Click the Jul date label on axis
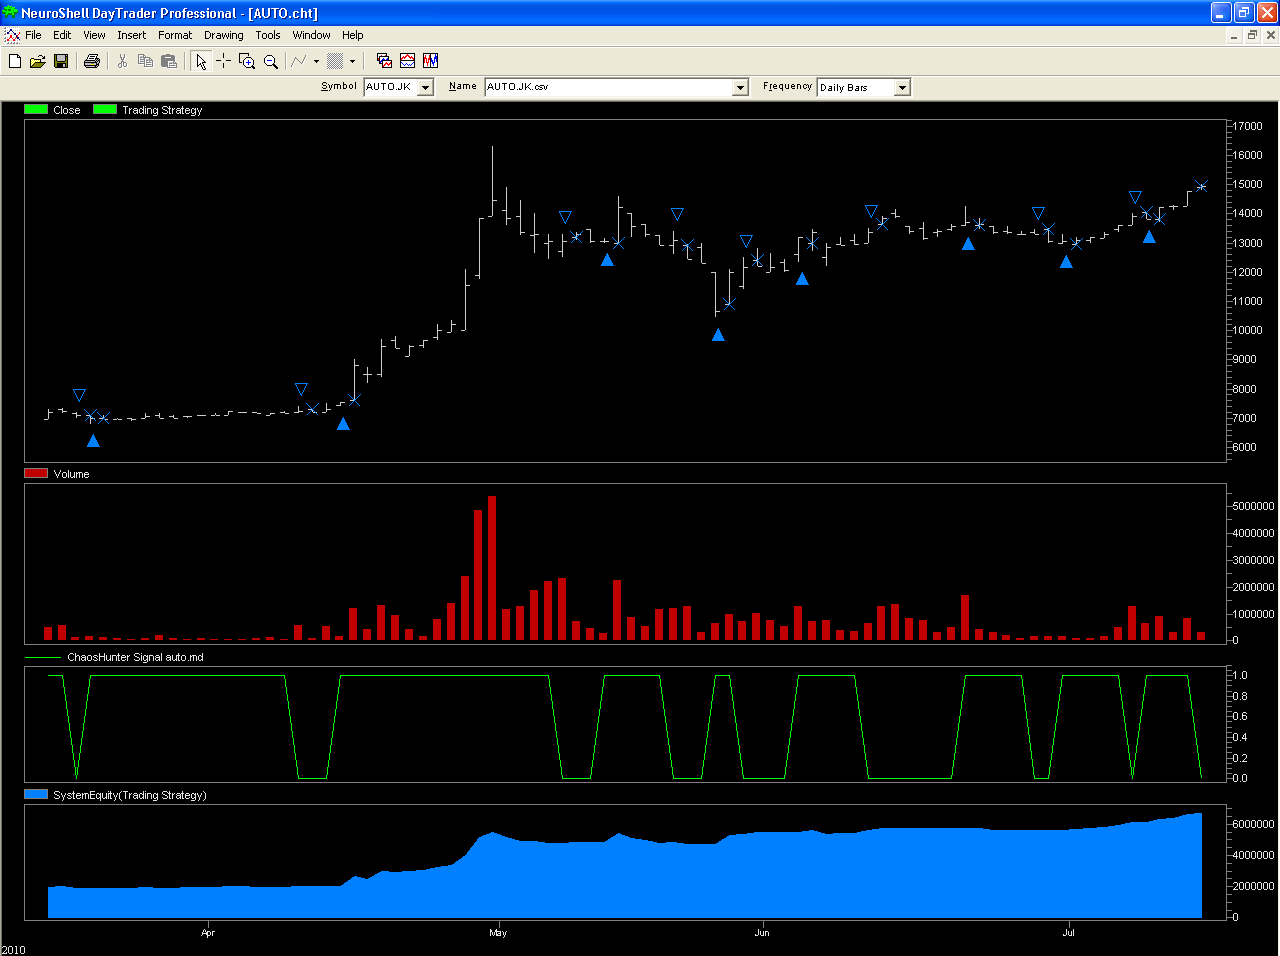Image resolution: width=1280 pixels, height=956 pixels. (1068, 933)
